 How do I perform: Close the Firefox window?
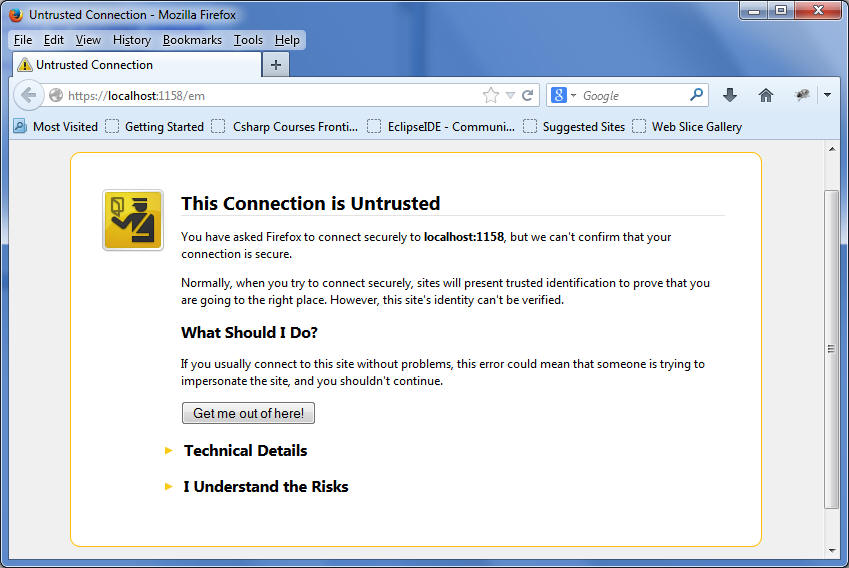[818, 10]
